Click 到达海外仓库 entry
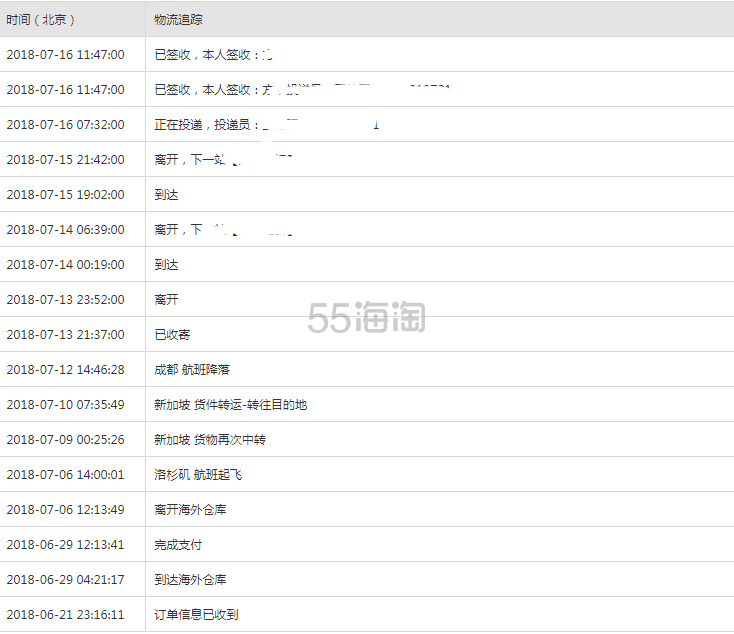734x634 pixels. (x=191, y=580)
